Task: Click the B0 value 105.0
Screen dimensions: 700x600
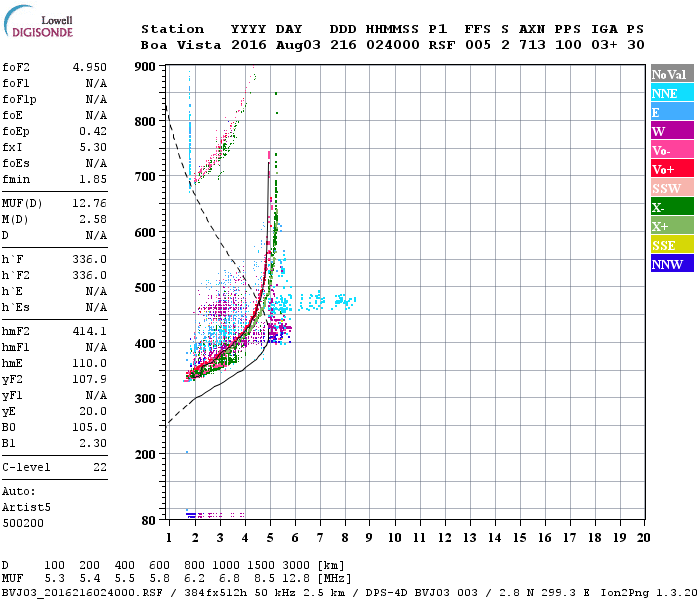Action: [90, 427]
